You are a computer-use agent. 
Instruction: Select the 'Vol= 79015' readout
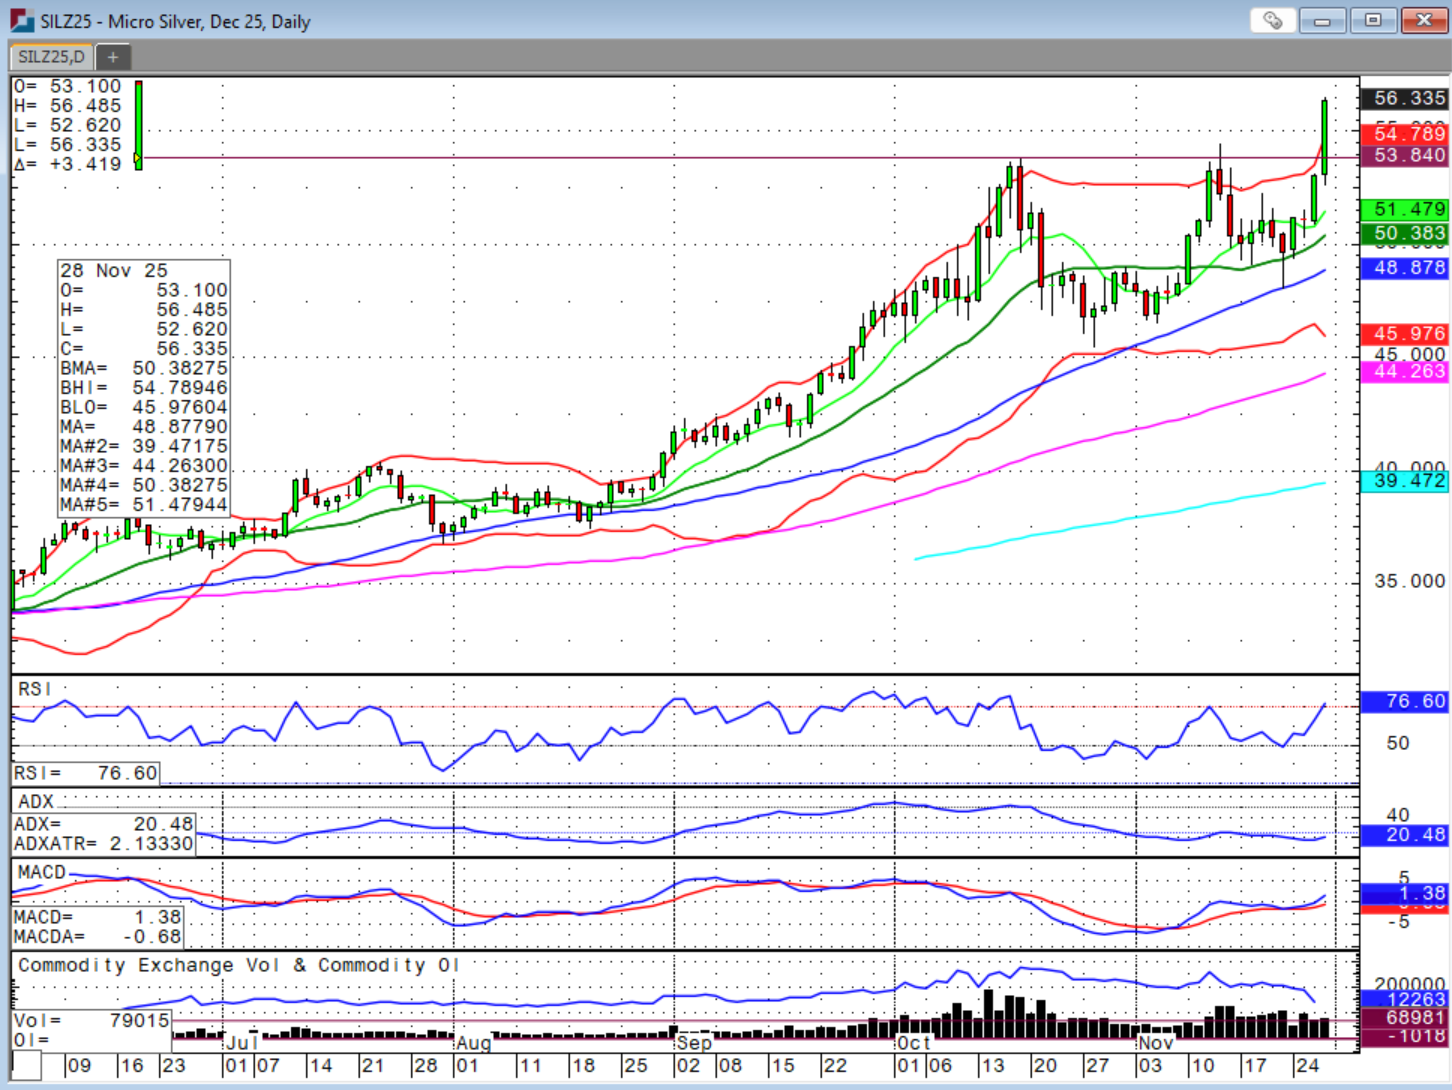coord(92,1021)
